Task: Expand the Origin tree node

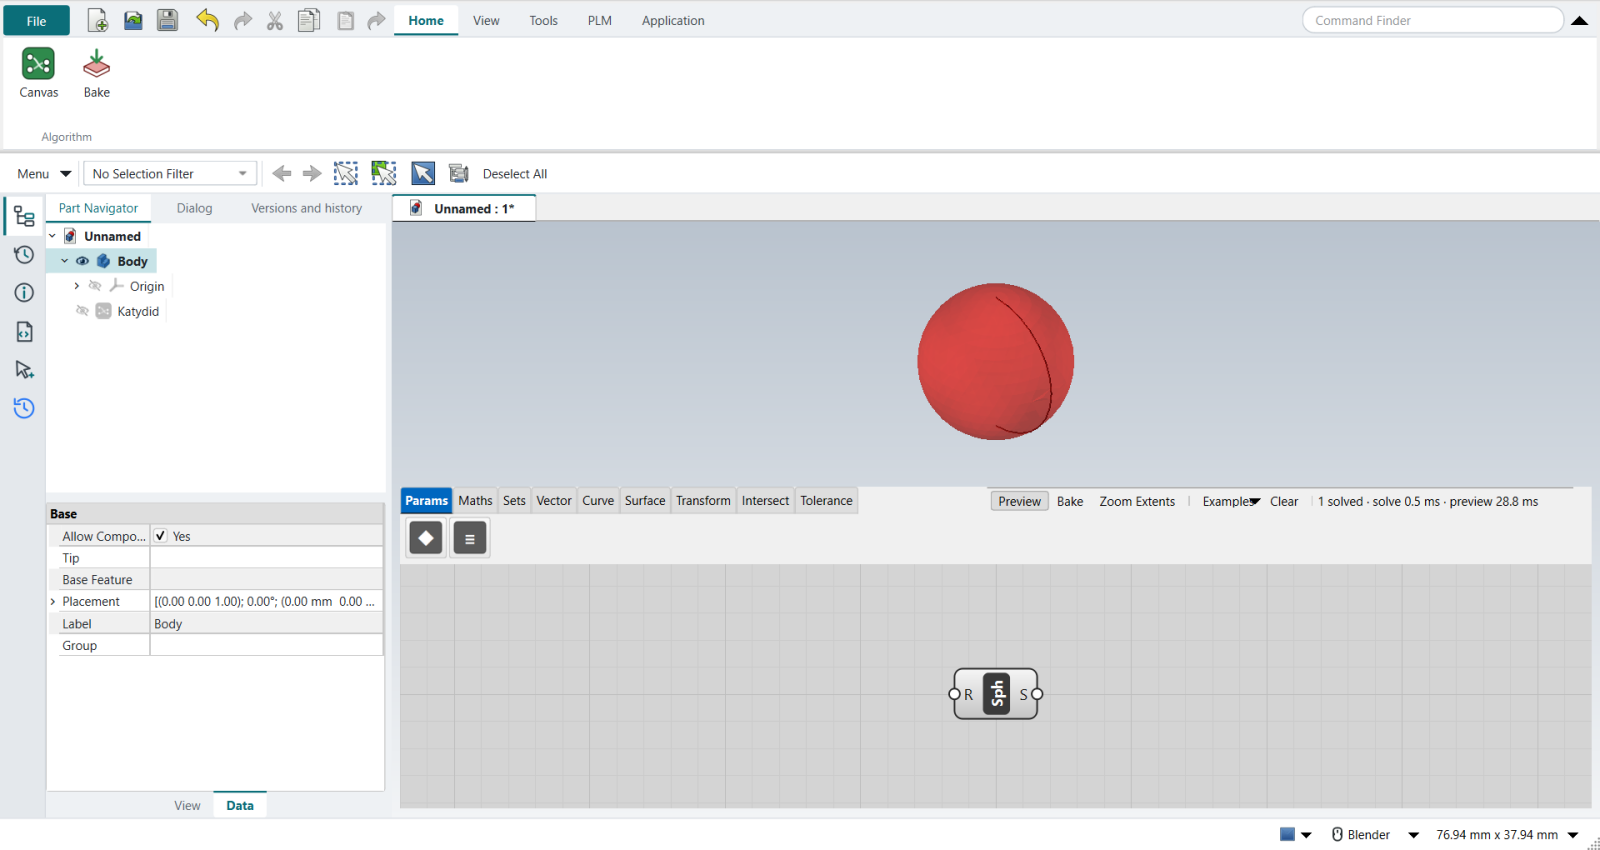Action: coord(77,286)
